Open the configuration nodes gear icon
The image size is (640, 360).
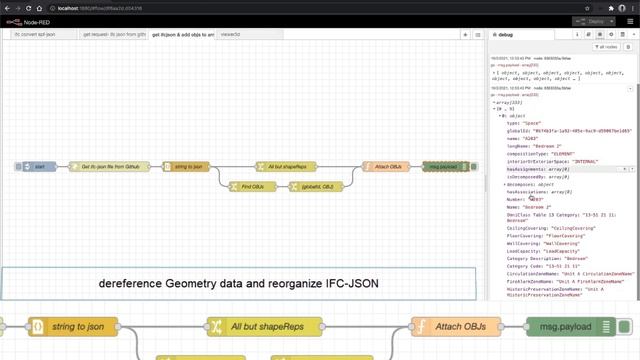pyautogui.click(x=611, y=35)
